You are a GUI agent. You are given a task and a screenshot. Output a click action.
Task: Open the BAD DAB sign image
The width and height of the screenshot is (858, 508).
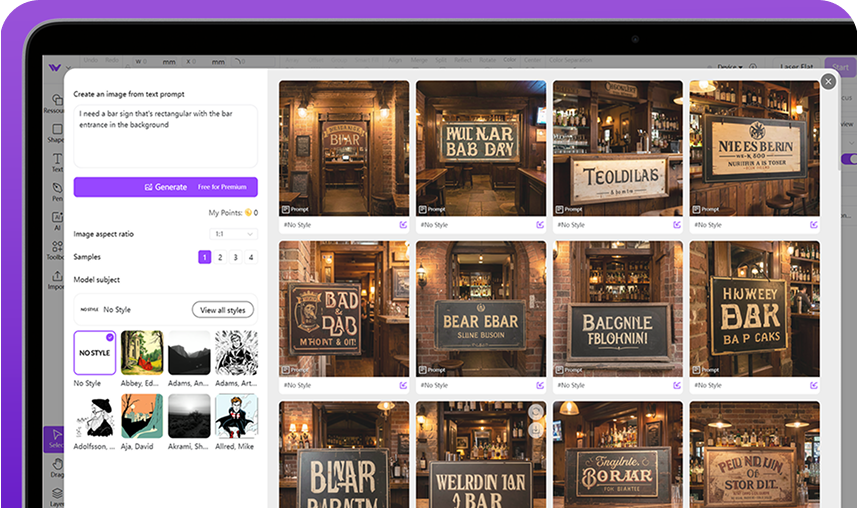click(x=344, y=309)
